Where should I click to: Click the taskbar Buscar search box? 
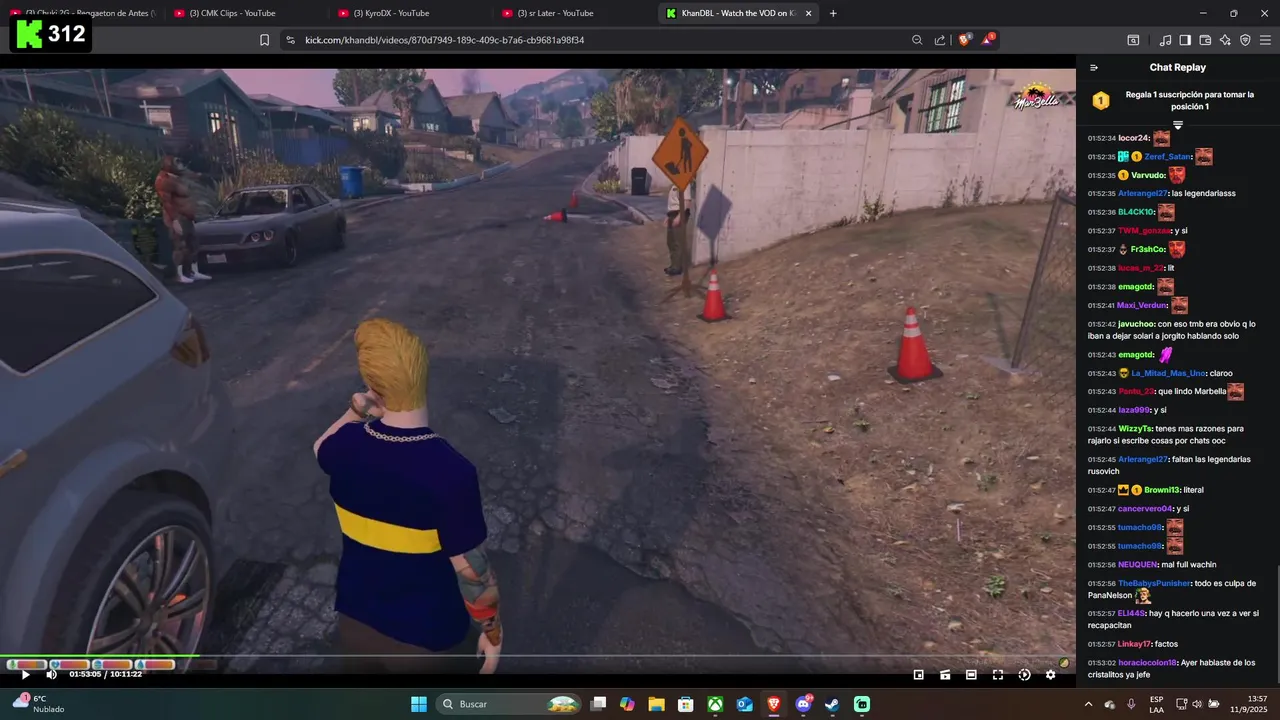(510, 704)
